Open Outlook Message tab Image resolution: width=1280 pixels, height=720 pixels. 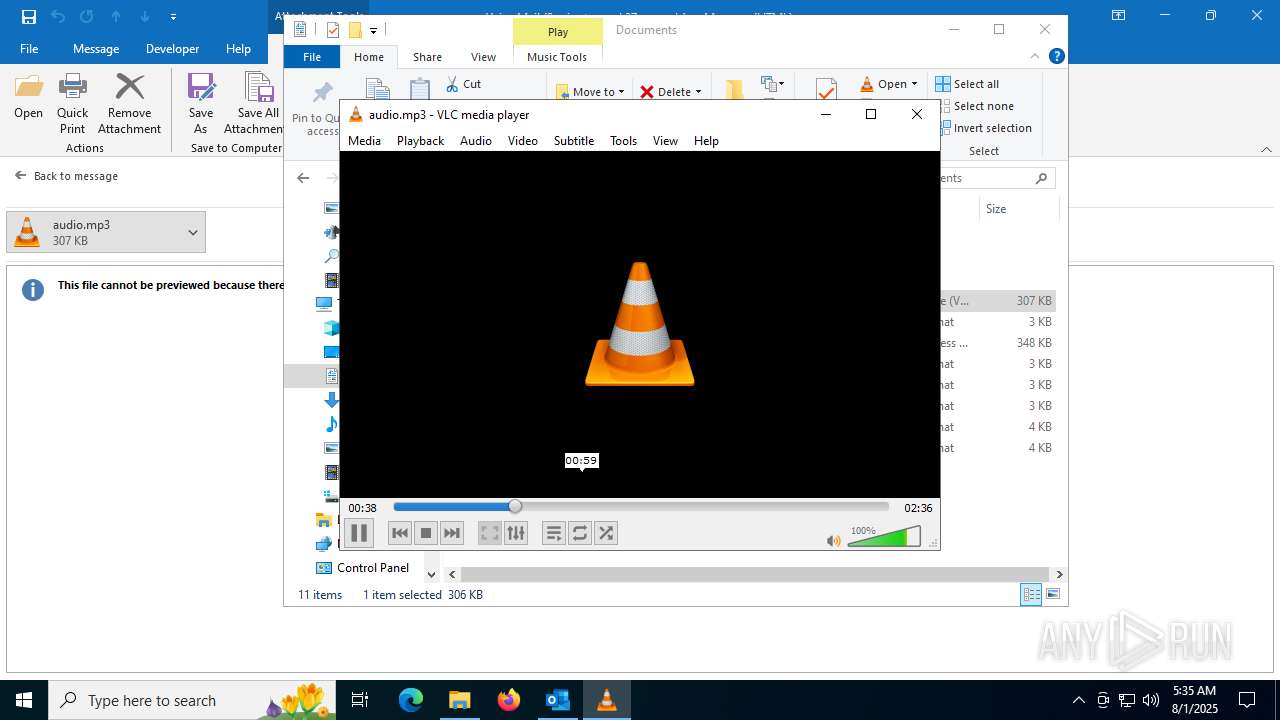[96, 48]
